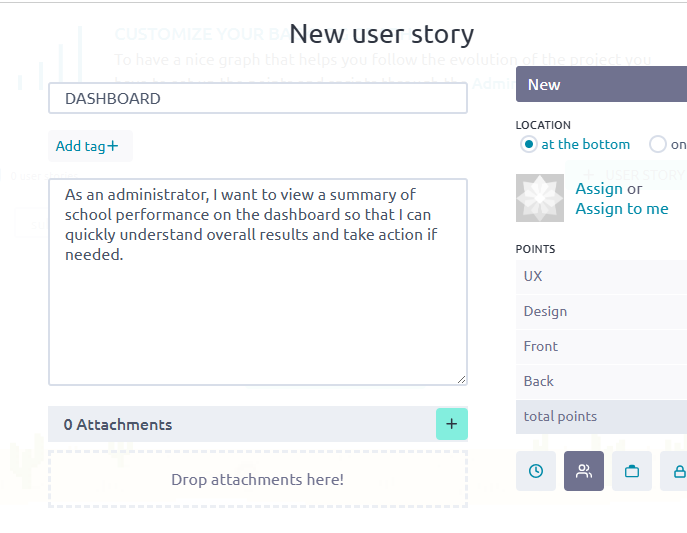
Task: Focus the subject field containing DASHBOARD
Action: click(257, 98)
